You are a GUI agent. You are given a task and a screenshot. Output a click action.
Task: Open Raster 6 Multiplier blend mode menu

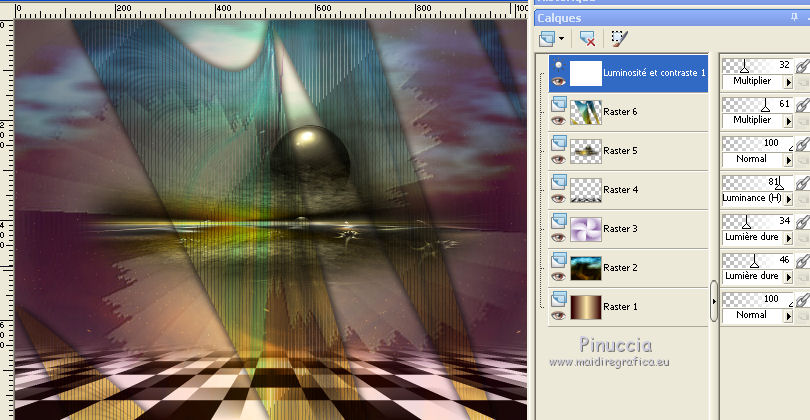[x=788, y=121]
